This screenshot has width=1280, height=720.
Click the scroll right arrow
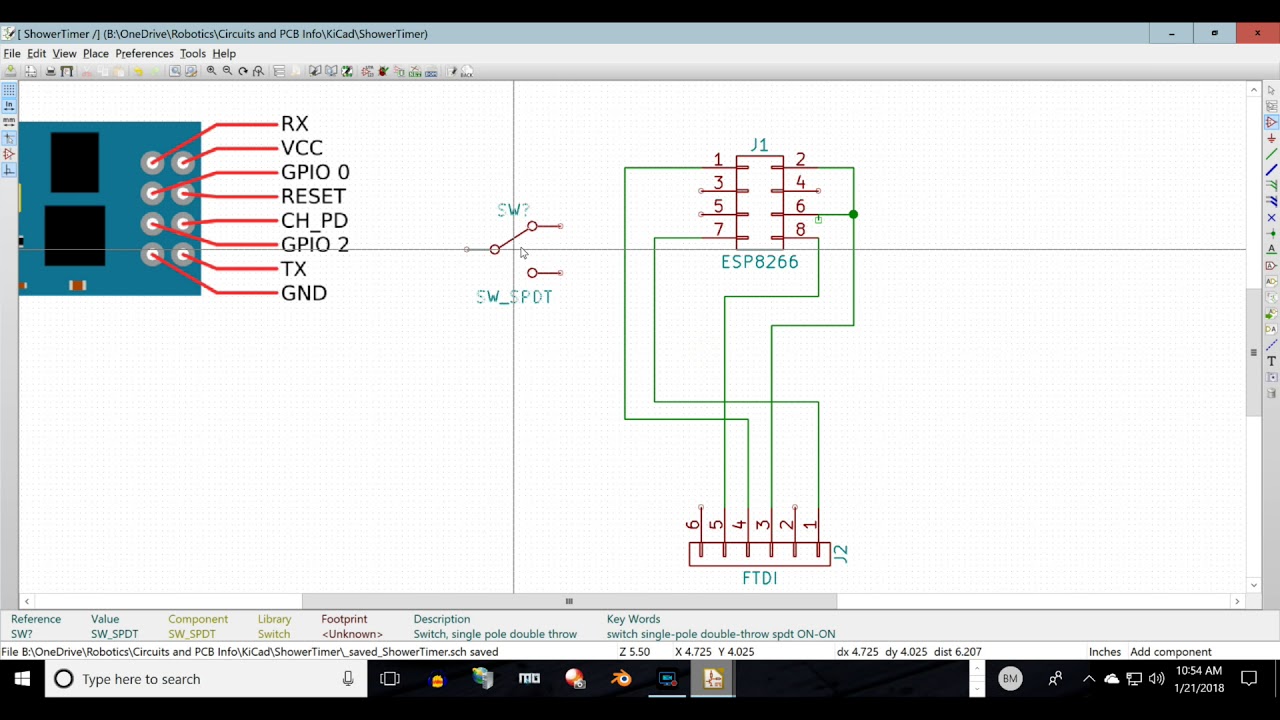(1237, 601)
